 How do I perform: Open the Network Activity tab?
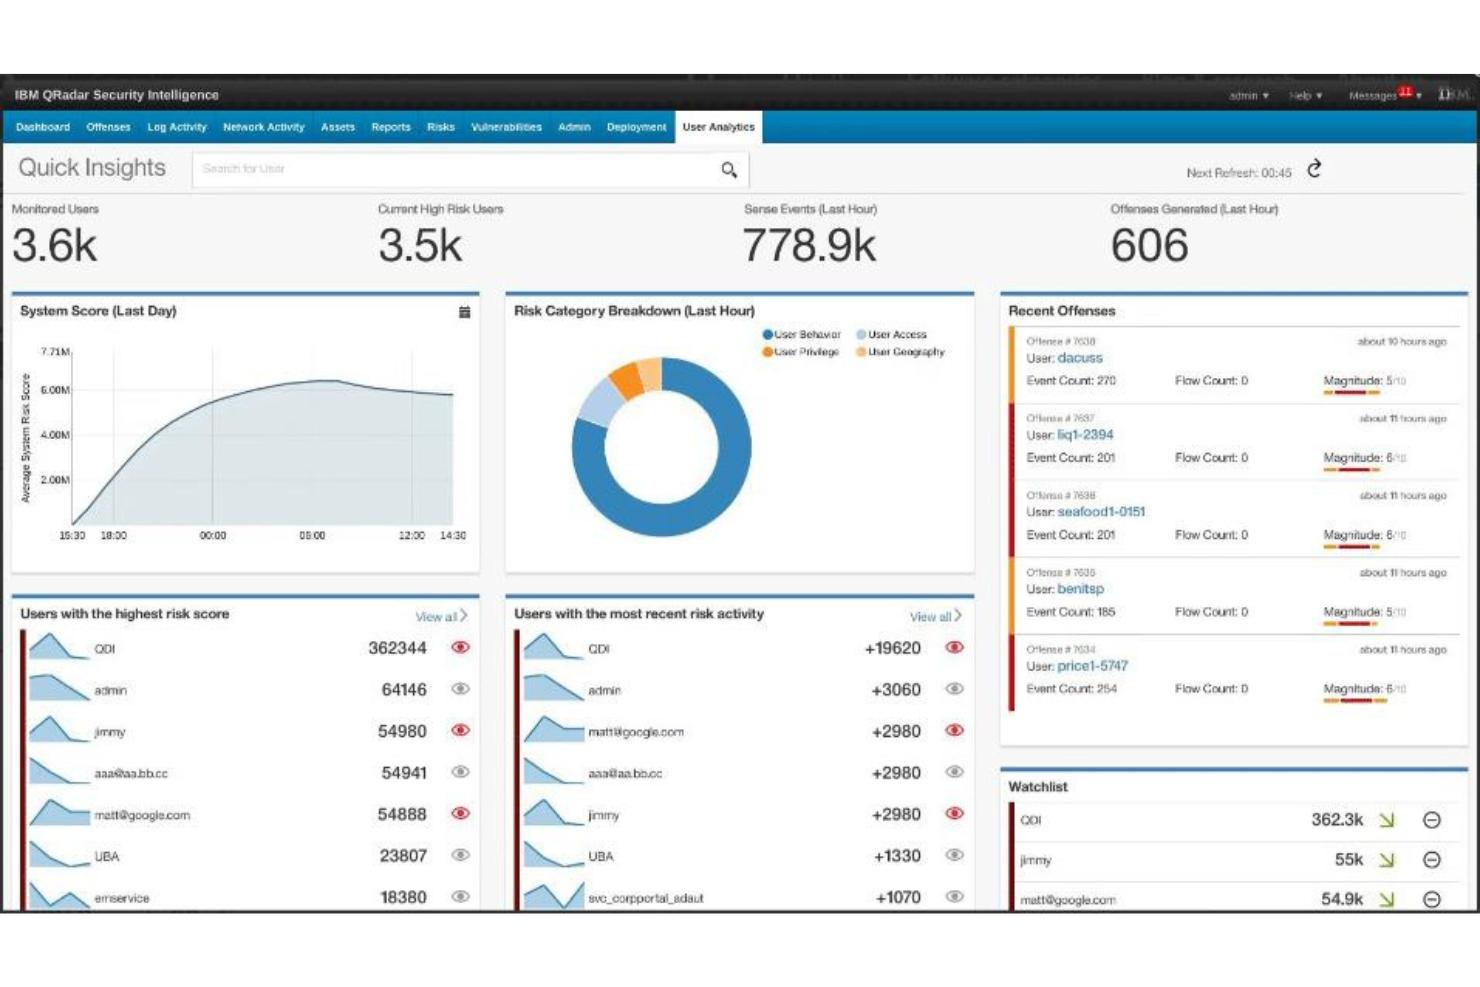(x=264, y=127)
